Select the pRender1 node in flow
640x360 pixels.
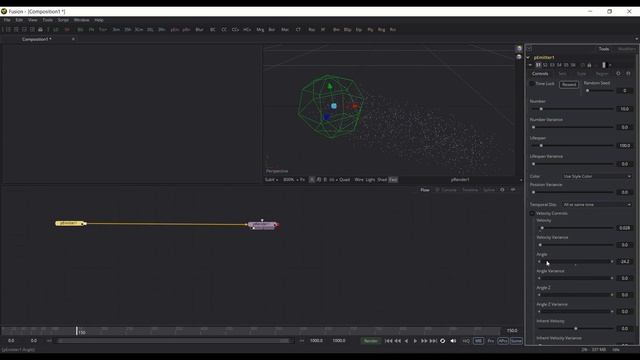(262, 225)
